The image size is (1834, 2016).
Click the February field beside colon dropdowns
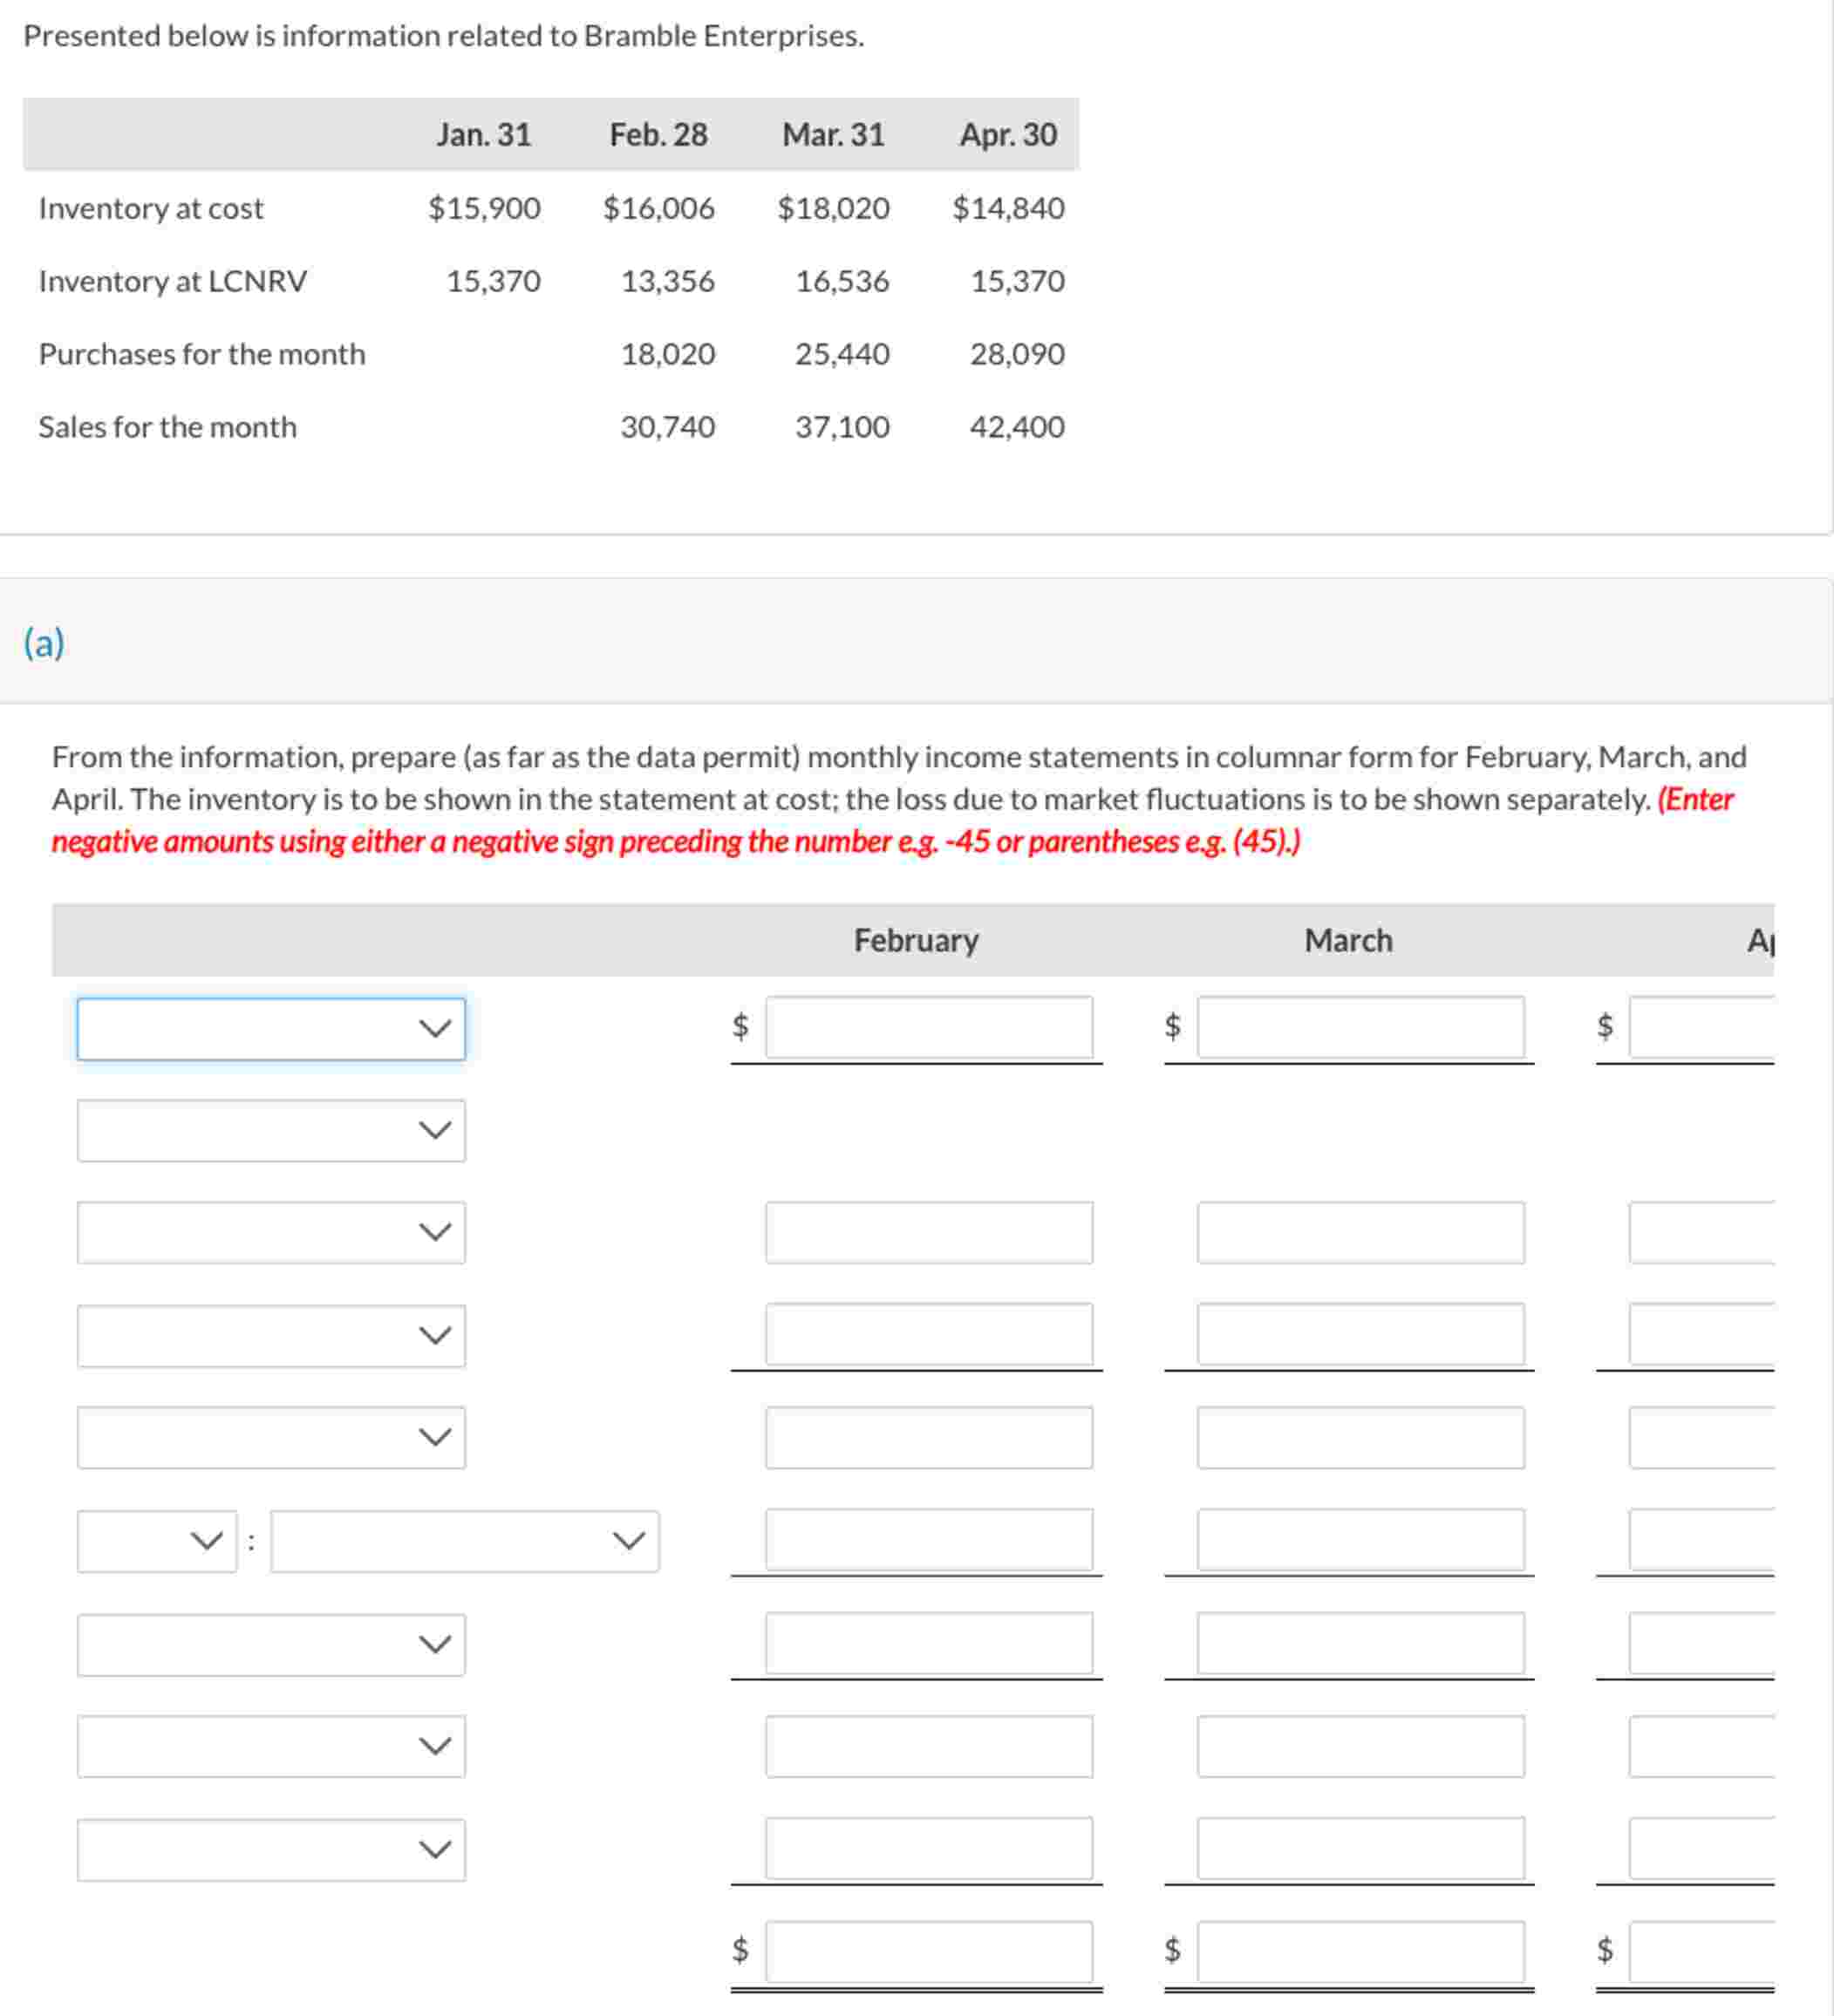[928, 1539]
